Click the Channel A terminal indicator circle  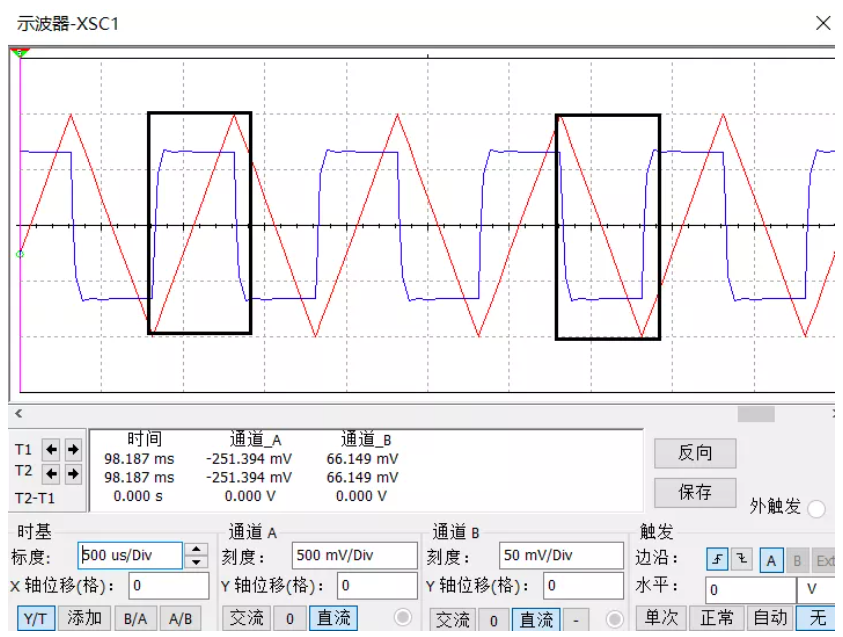coord(403,618)
